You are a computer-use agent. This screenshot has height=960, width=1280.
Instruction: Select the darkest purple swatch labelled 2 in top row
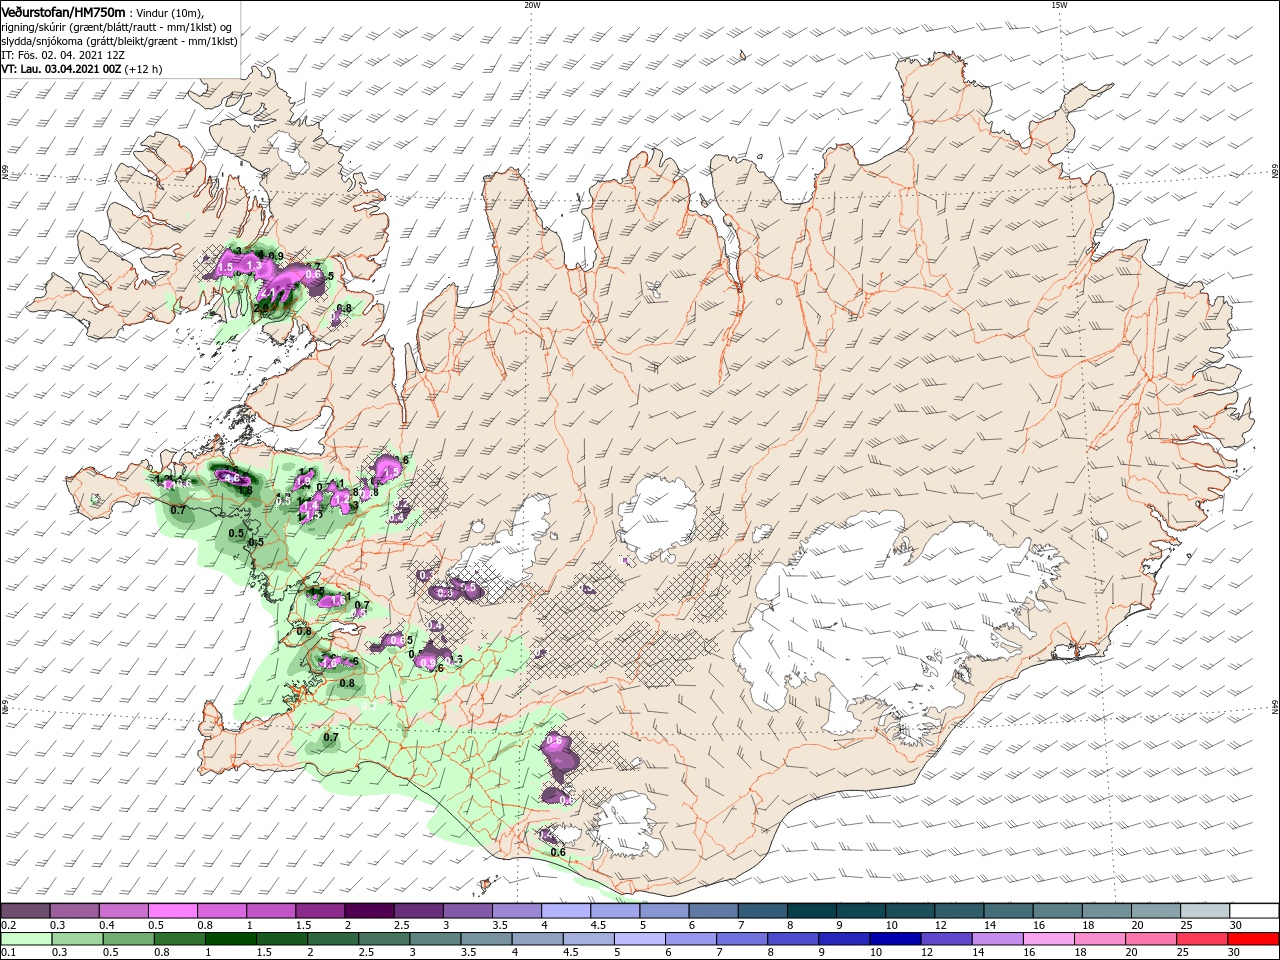coord(369,911)
